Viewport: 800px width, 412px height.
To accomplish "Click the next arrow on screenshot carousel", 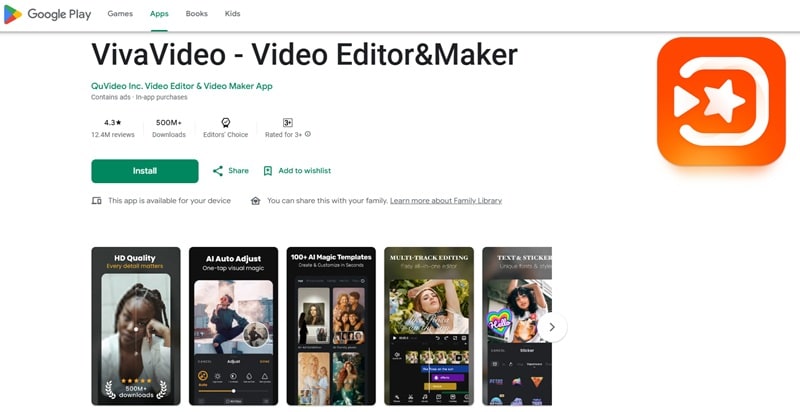I will coord(552,327).
